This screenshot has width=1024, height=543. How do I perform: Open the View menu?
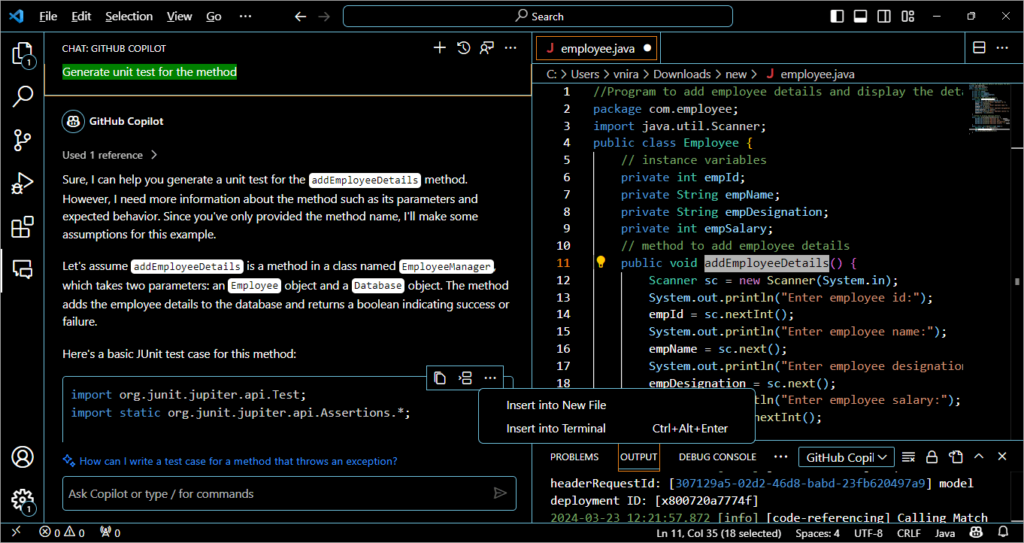(x=179, y=16)
